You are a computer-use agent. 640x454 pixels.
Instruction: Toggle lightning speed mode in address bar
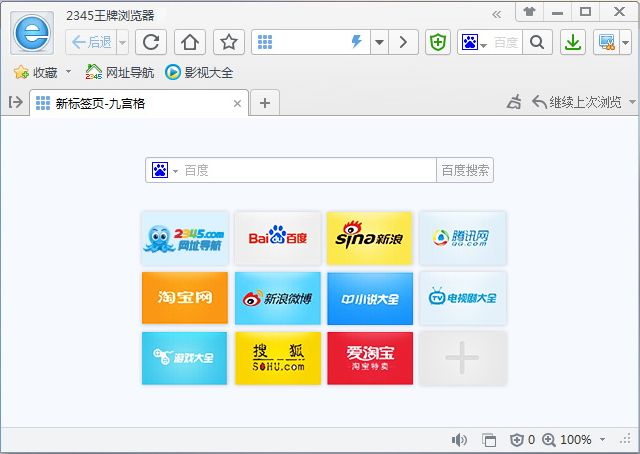[357, 42]
